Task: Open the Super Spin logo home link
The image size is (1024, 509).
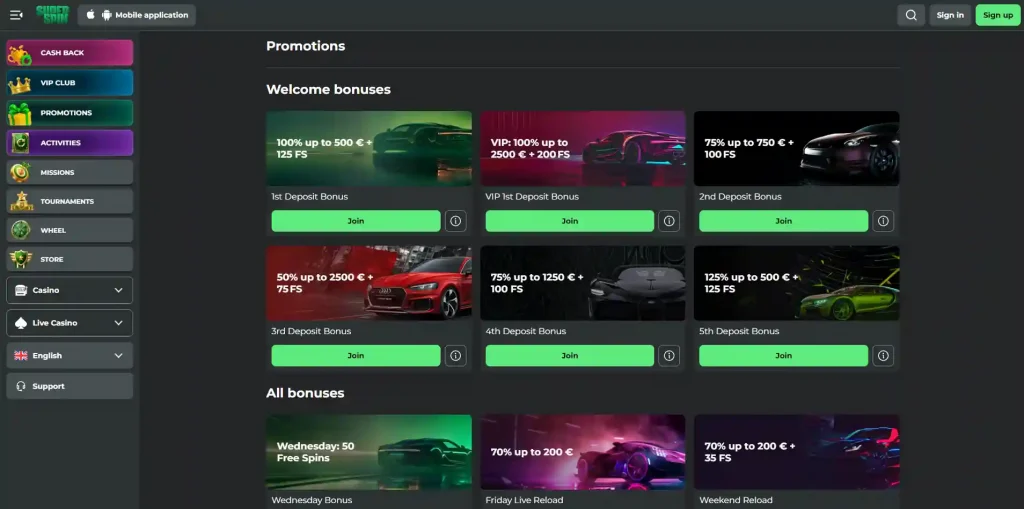Action: (52, 15)
